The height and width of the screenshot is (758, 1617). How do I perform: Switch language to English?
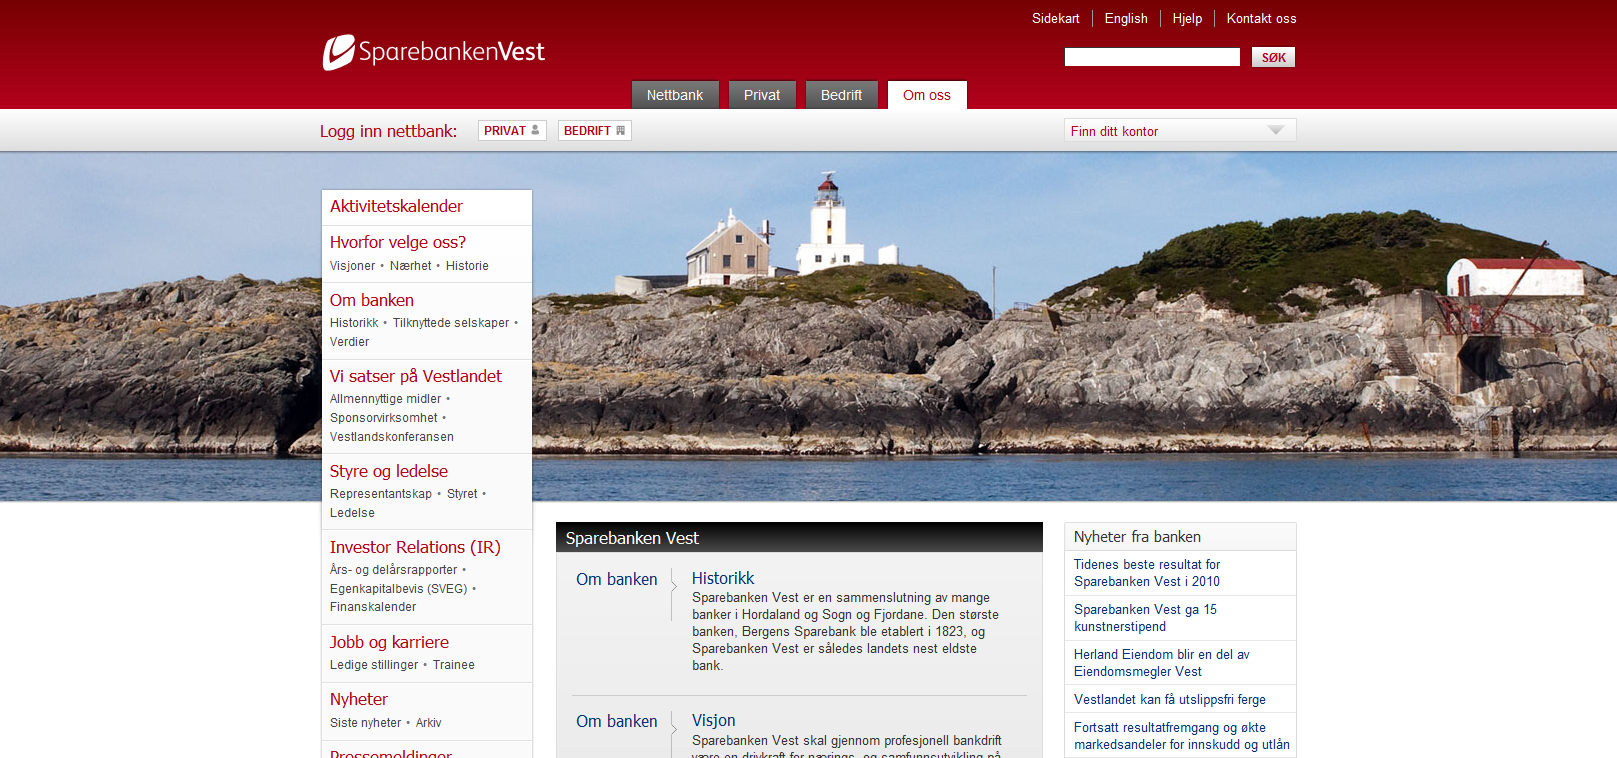(1126, 19)
